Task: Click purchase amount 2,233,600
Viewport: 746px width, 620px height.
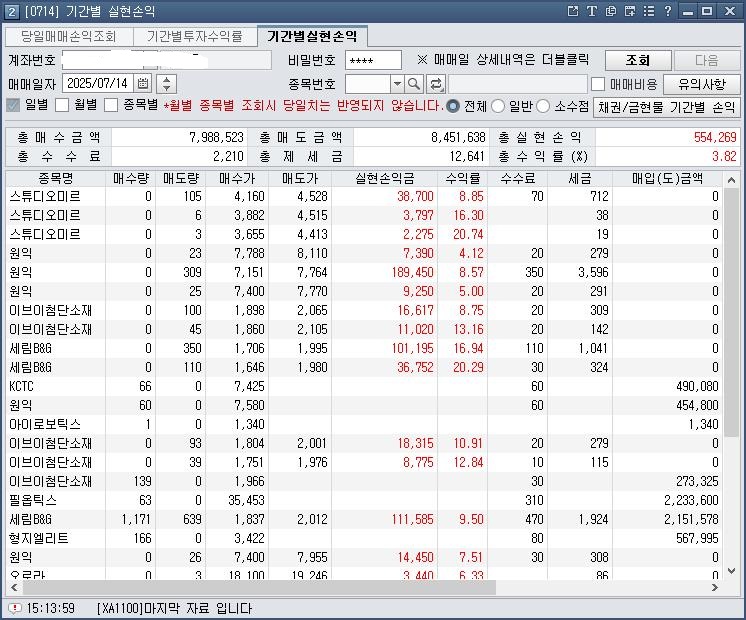Action: point(691,500)
